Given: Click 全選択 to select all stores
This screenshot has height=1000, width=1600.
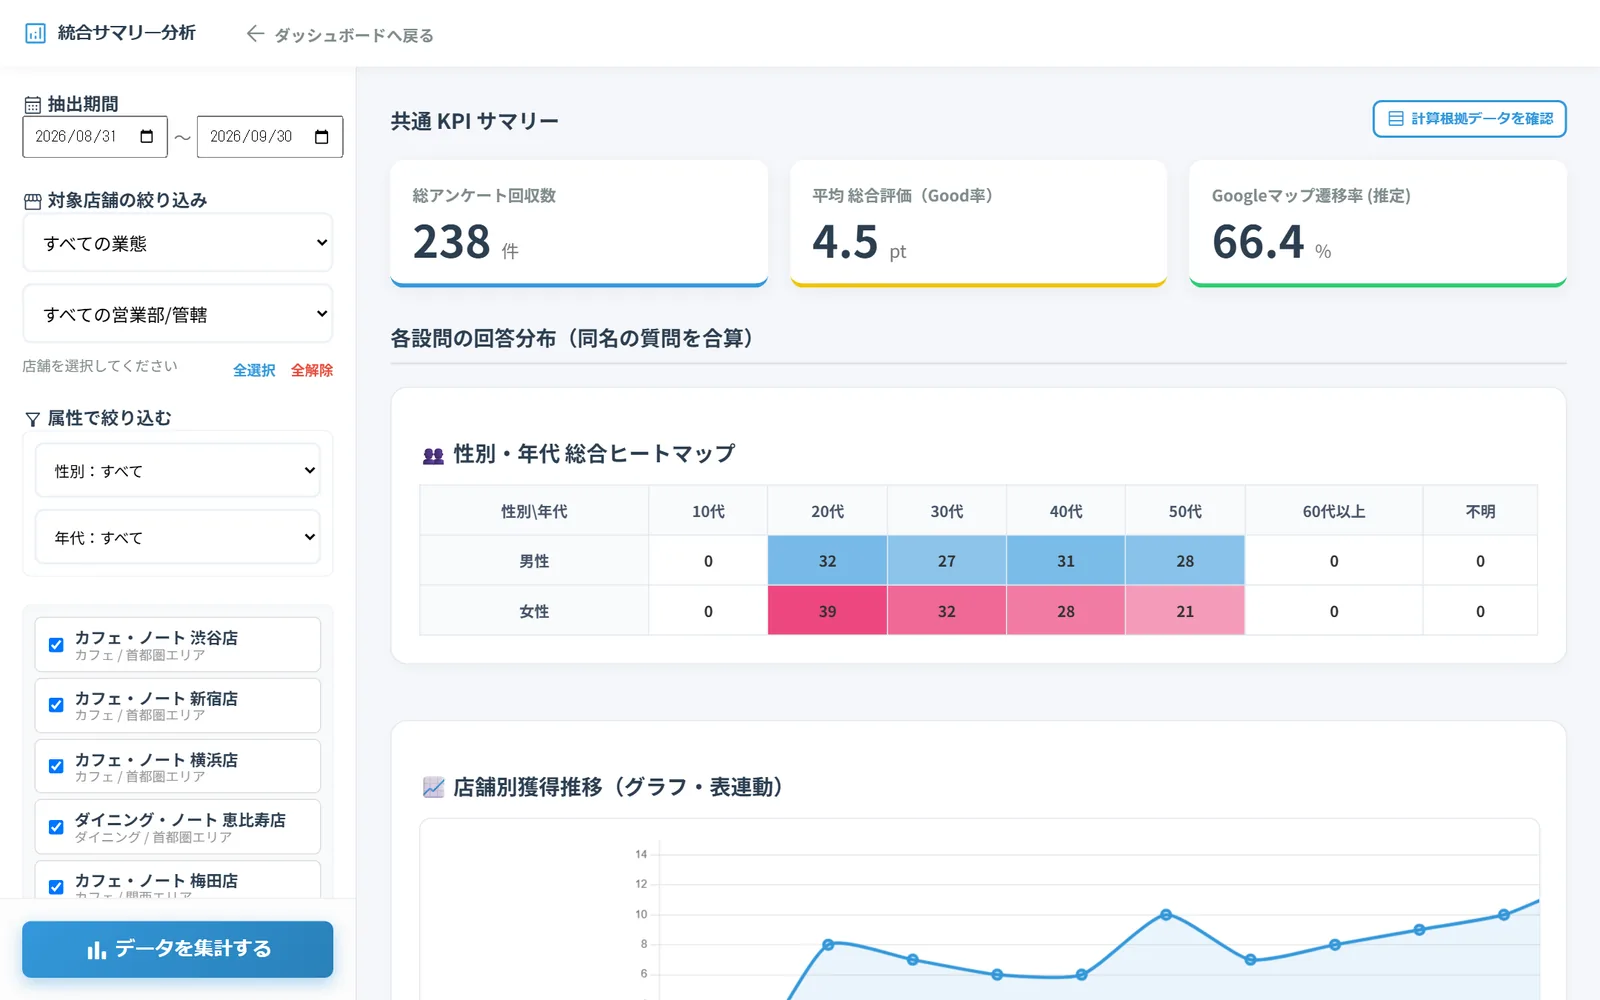Looking at the screenshot, I should point(254,370).
